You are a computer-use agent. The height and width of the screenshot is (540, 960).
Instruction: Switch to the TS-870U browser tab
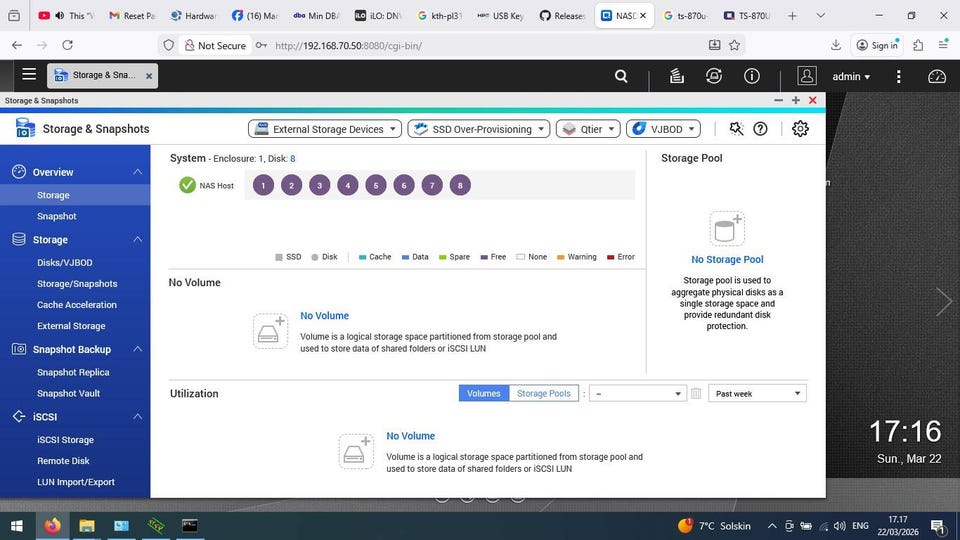(x=746, y=16)
